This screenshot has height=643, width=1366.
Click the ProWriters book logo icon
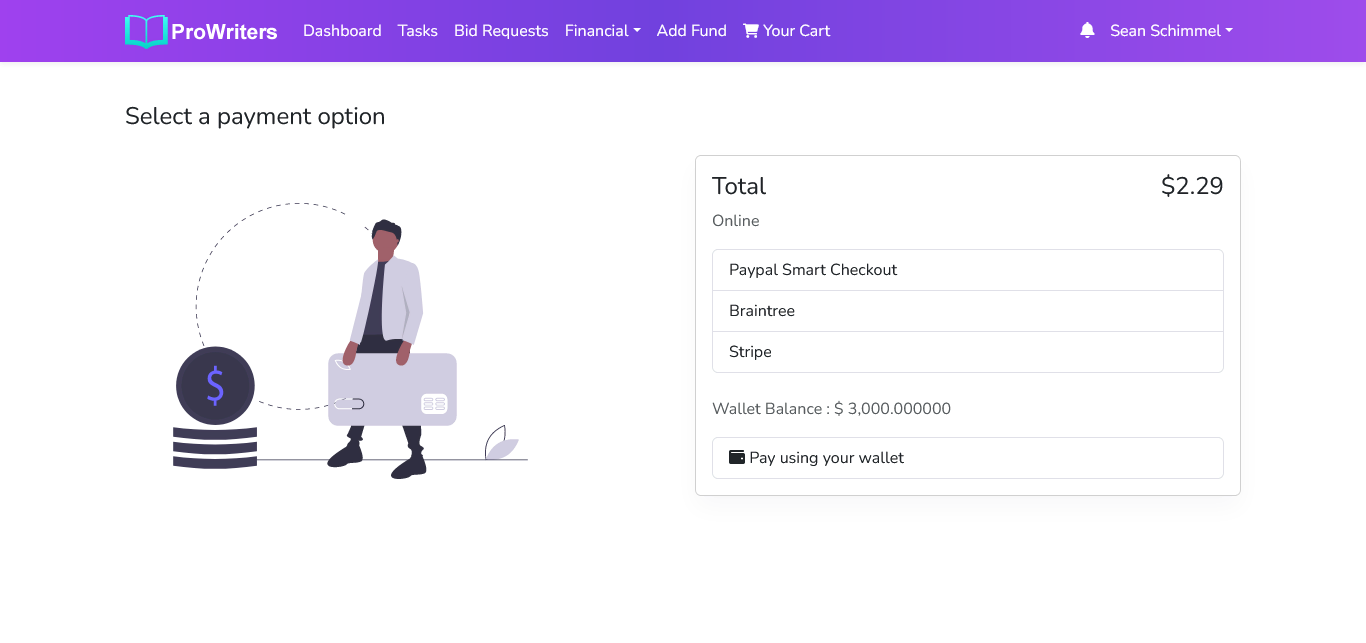click(x=146, y=31)
